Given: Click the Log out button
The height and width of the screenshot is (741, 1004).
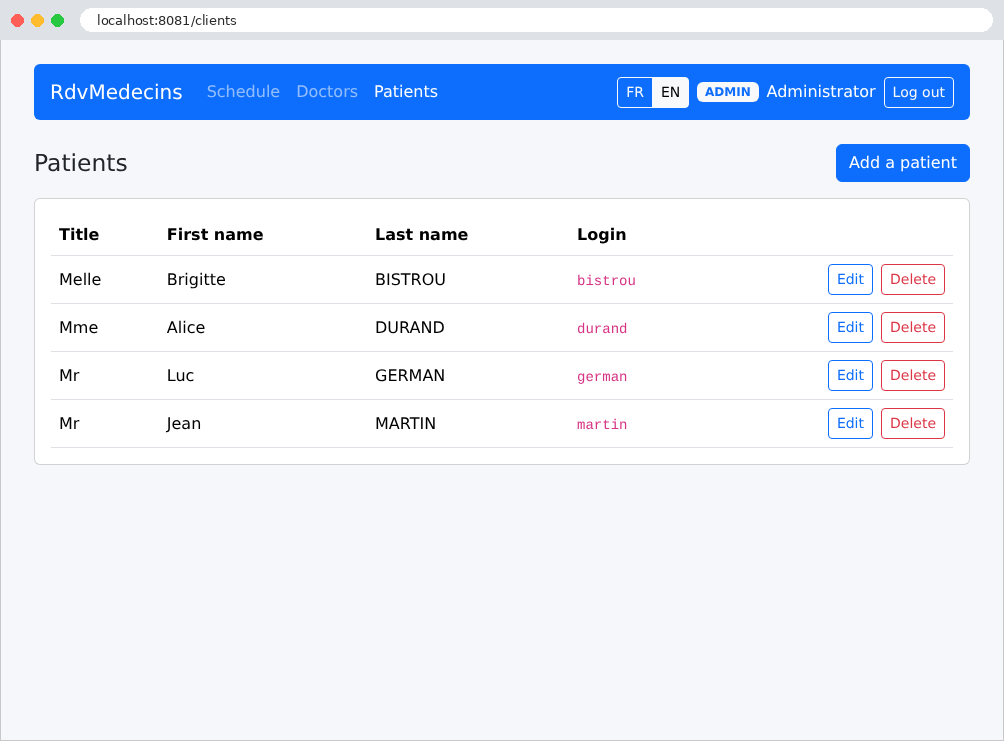Looking at the screenshot, I should (919, 92).
